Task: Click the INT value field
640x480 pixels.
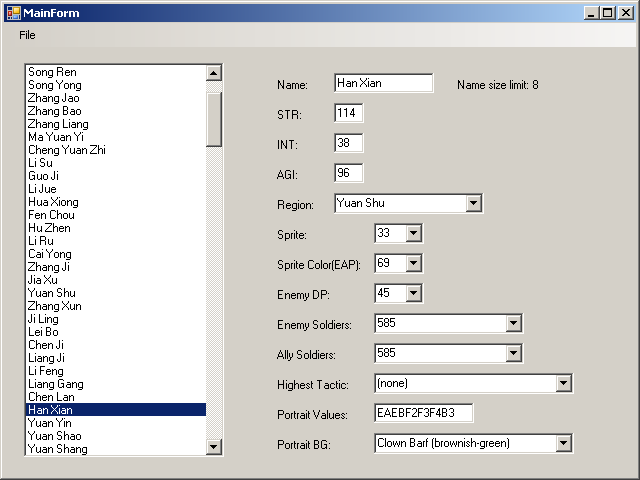Action: coord(348,143)
